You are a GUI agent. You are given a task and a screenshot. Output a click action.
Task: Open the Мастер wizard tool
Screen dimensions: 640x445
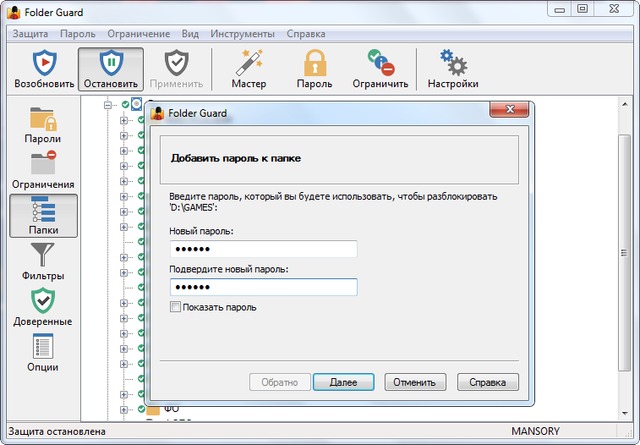click(248, 69)
